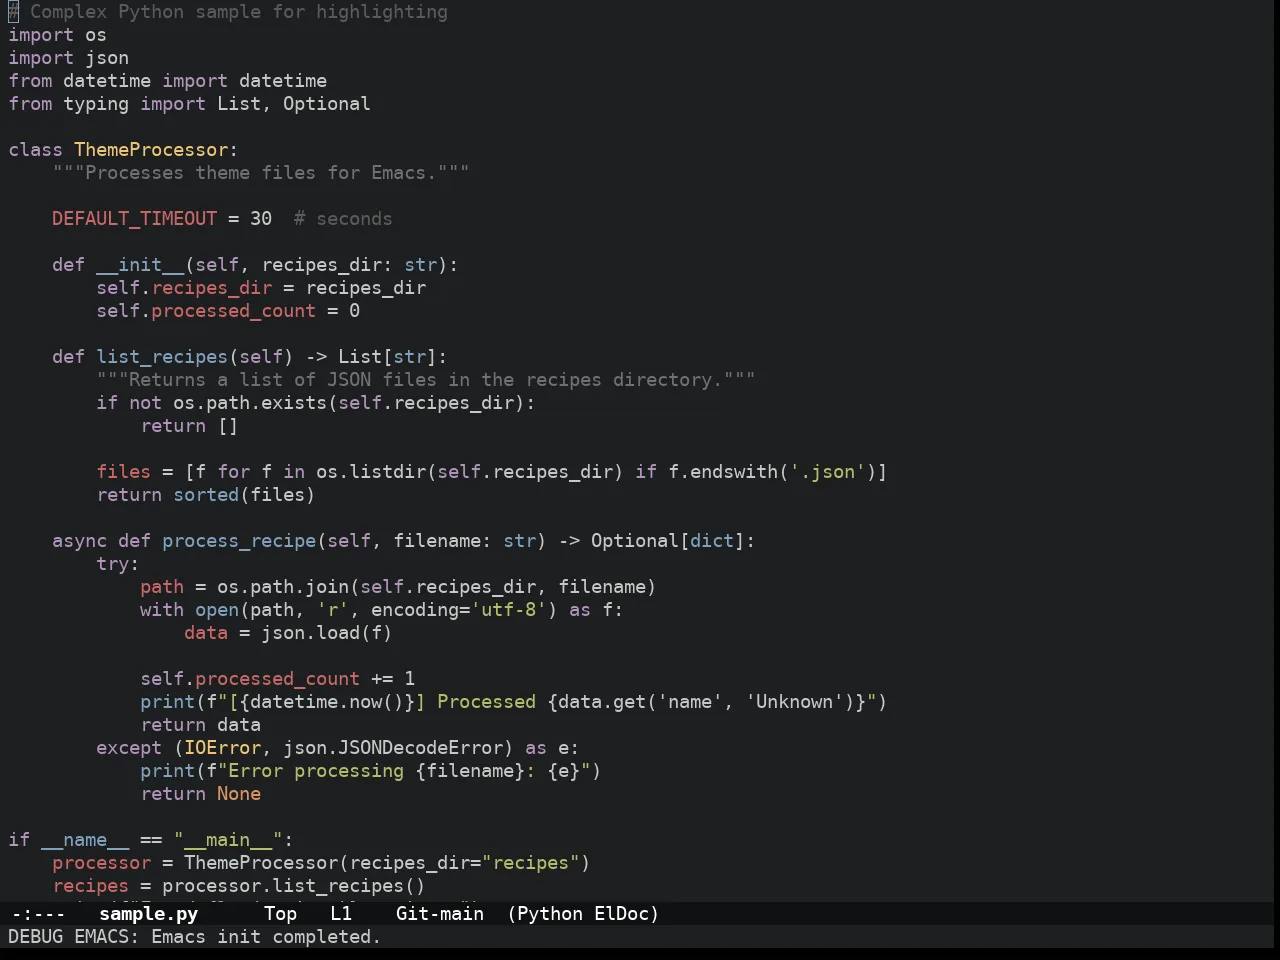Click the L1 line number indicator

(341, 914)
